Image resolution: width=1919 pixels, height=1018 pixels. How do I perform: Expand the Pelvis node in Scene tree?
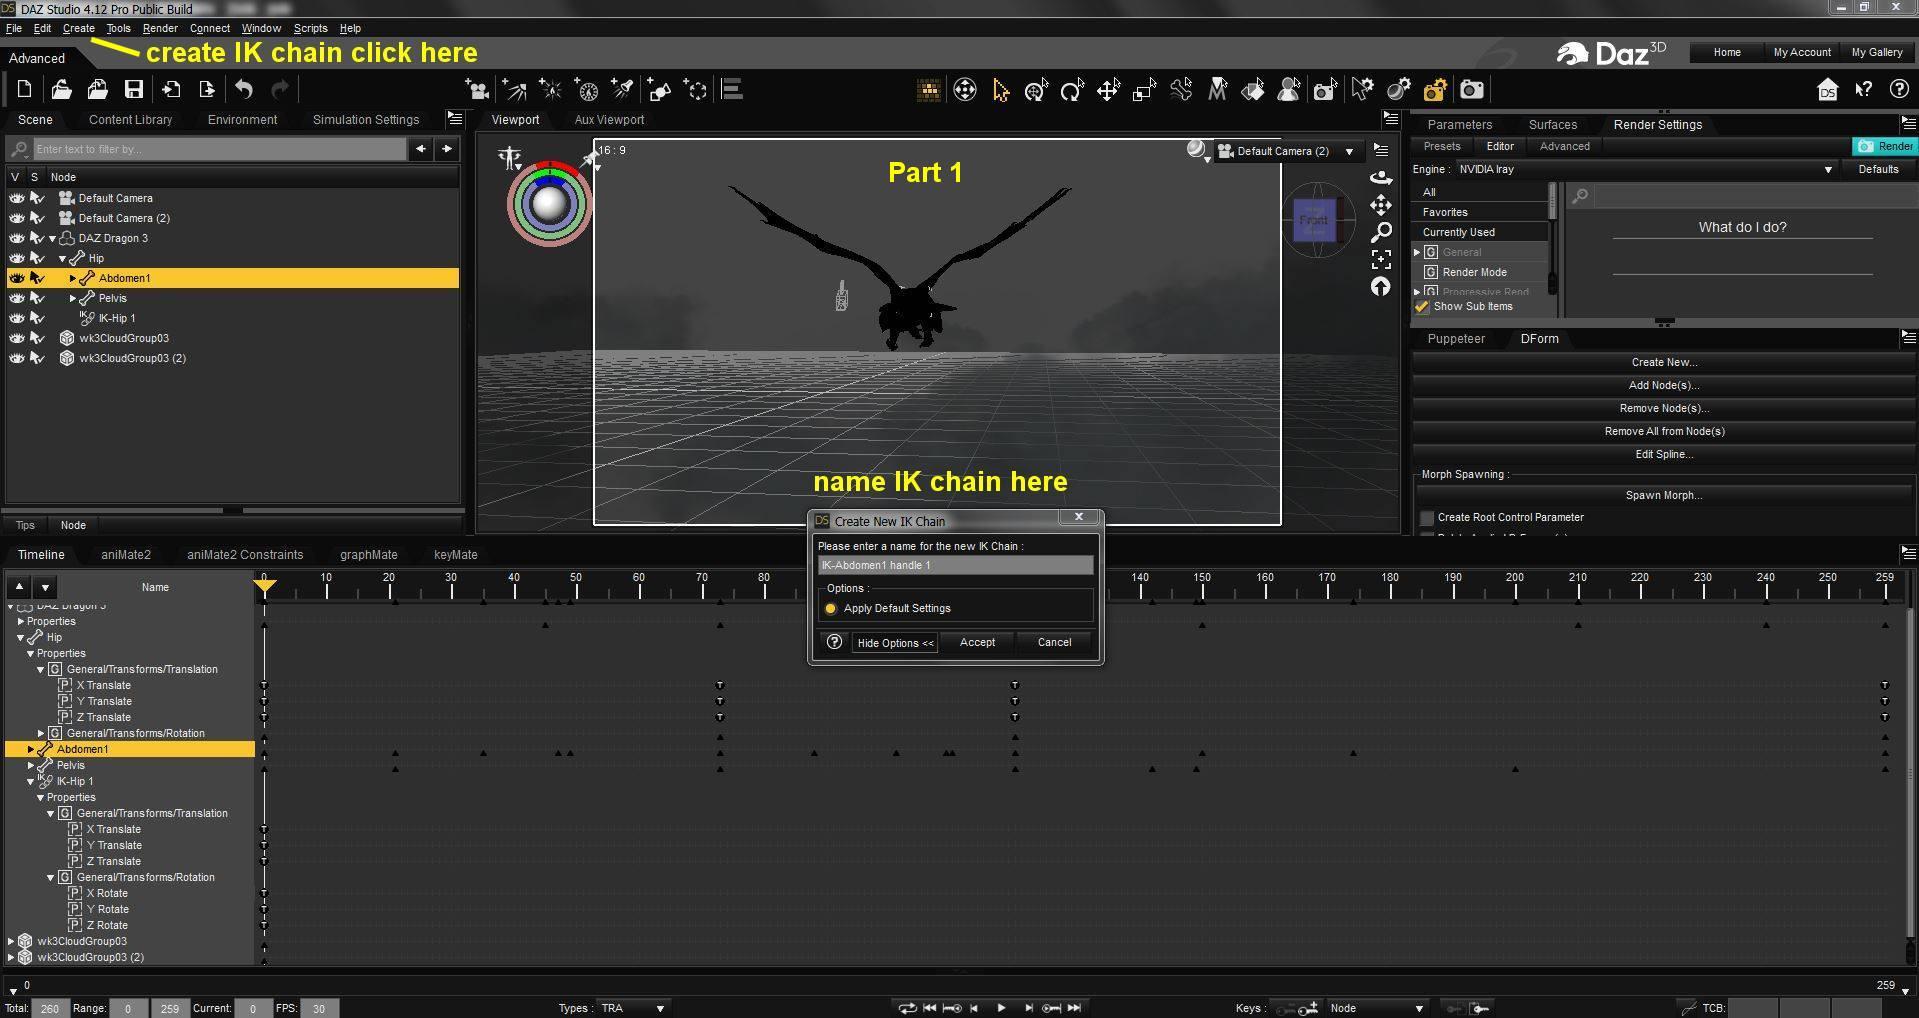coord(72,299)
